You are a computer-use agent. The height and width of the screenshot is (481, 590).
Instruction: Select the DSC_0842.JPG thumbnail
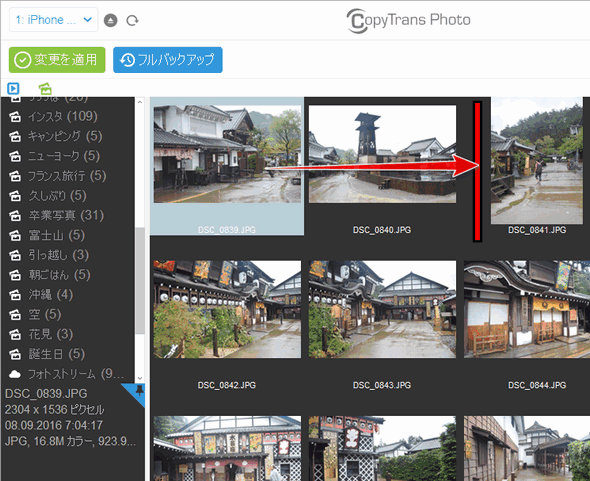(227, 309)
